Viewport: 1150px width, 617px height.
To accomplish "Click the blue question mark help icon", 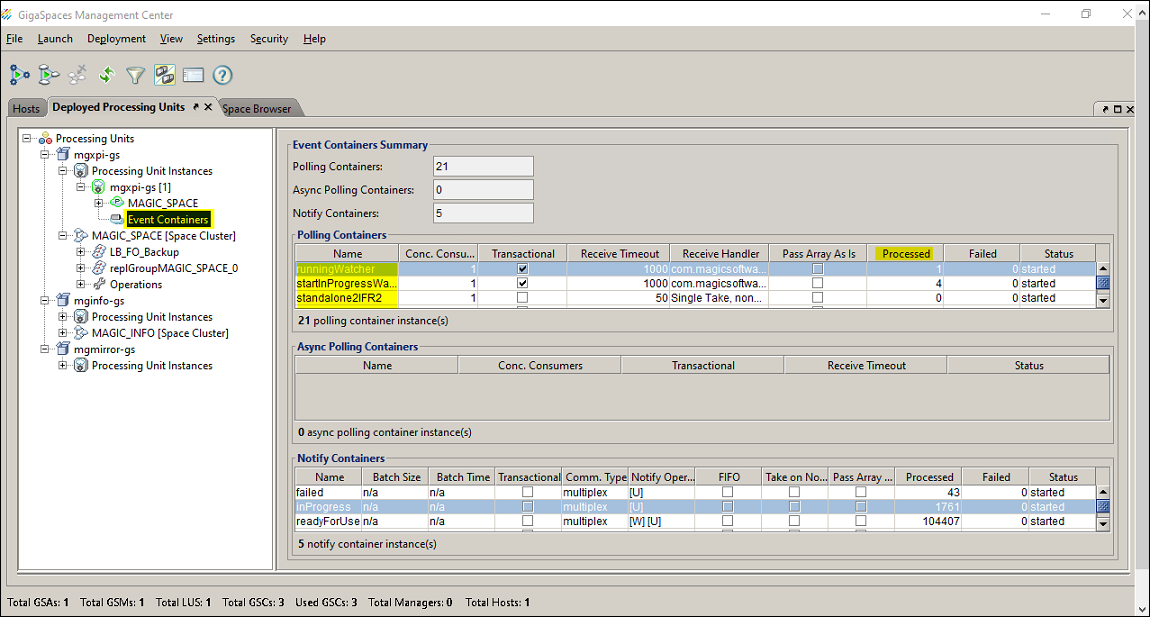I will [222, 75].
